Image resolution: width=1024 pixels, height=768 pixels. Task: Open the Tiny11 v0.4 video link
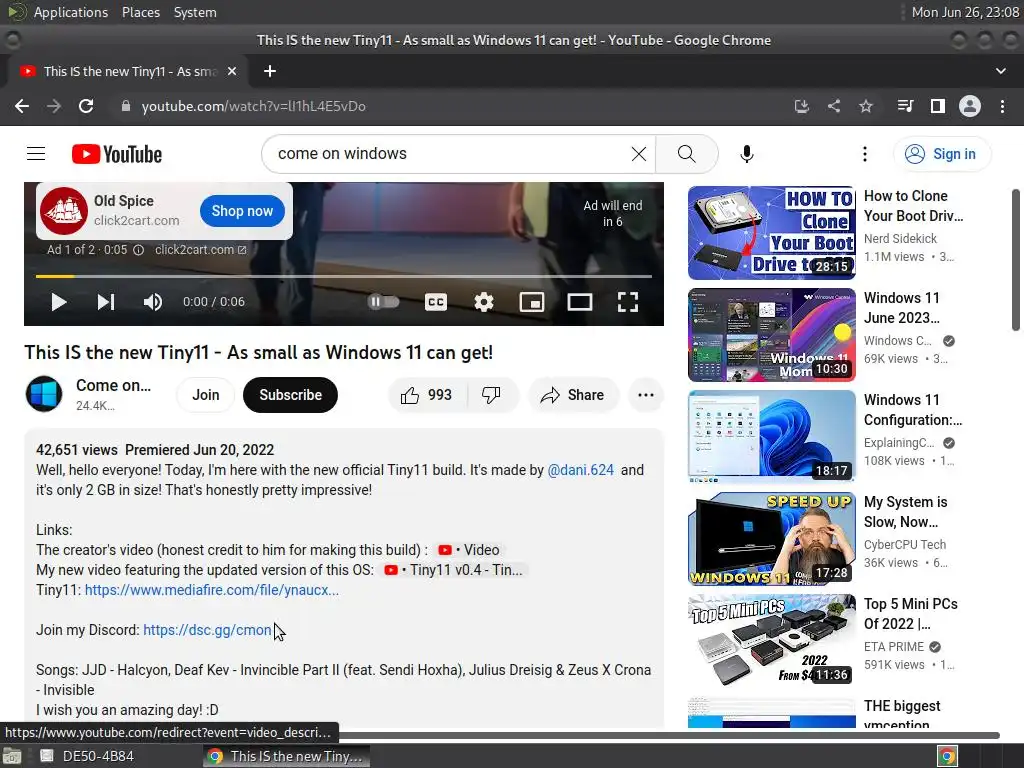454,570
